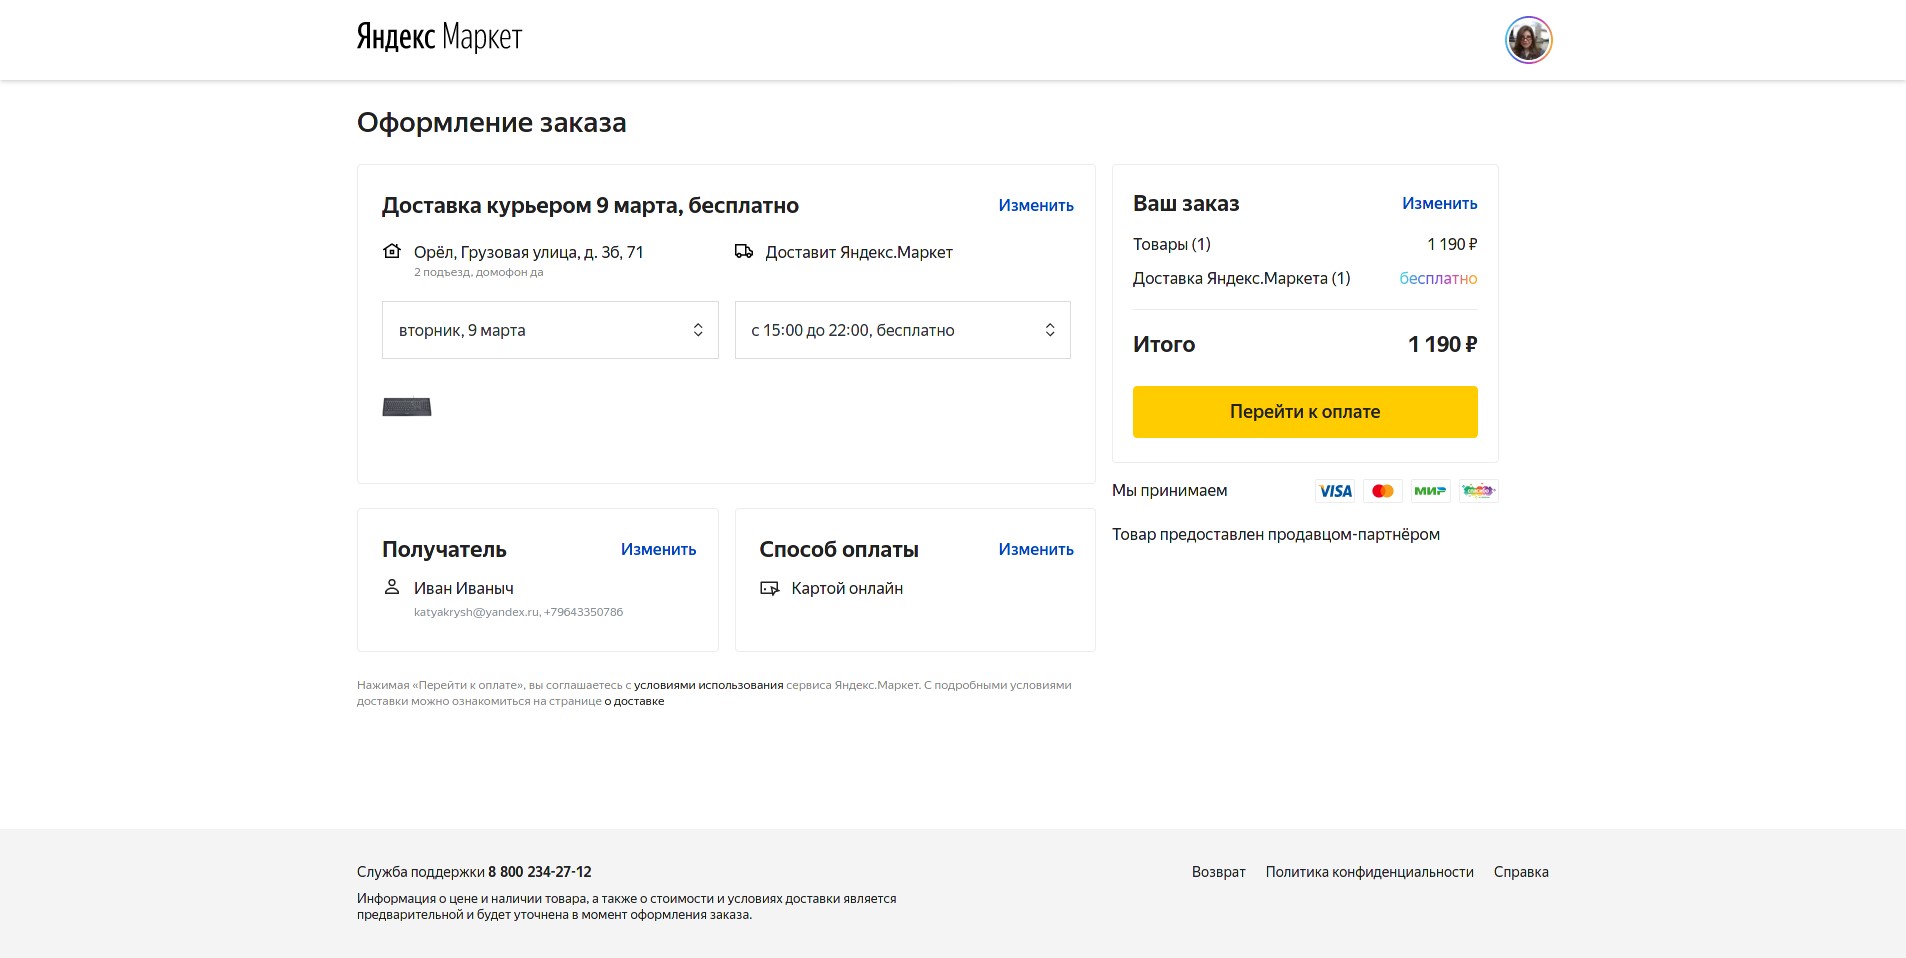Open Политика конфиденциальности footer link
This screenshot has height=958, width=1906.
tap(1370, 872)
